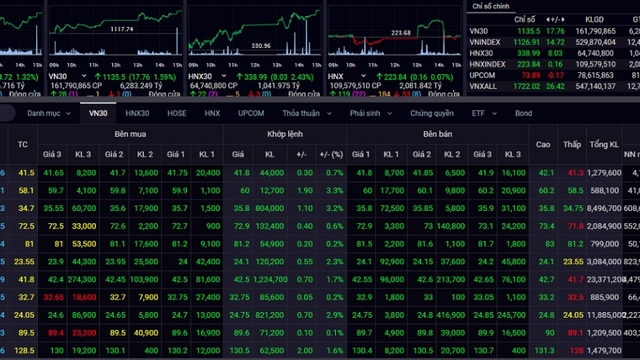640x360 pixels.
Task: Click buy-side KL 3 cell 274,300
Action: tap(82, 280)
